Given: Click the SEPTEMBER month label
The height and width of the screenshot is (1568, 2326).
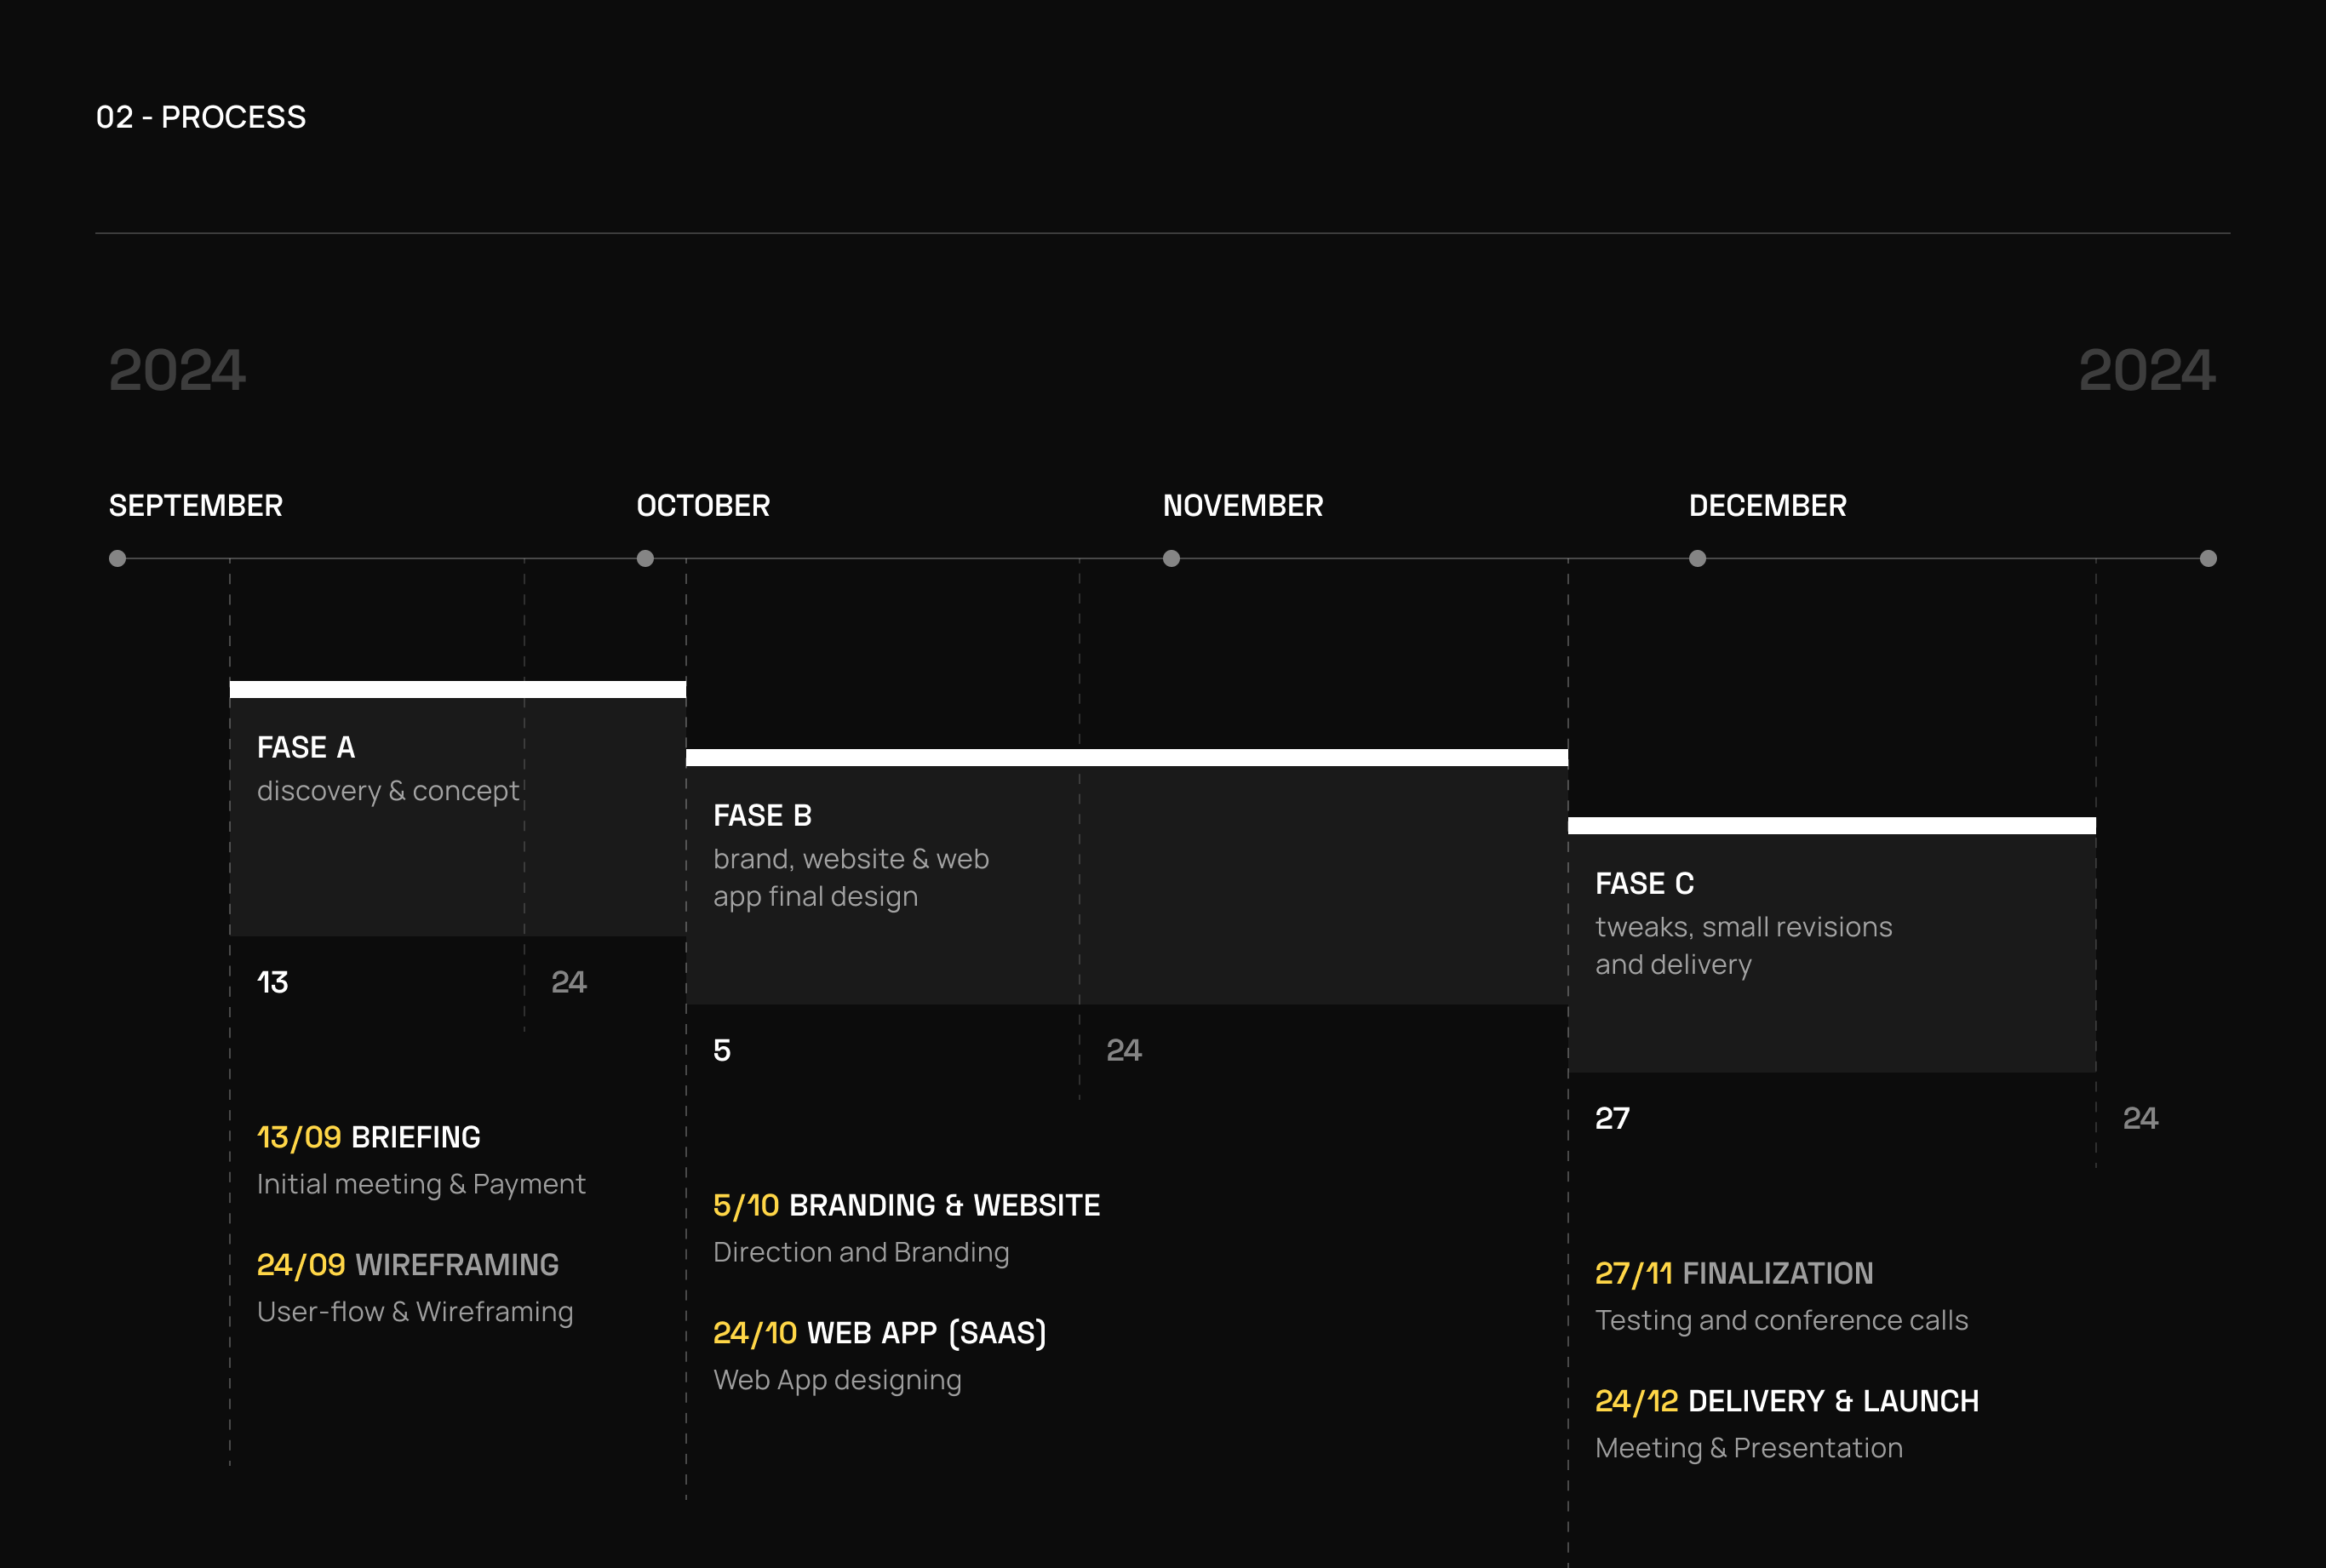Looking at the screenshot, I should [196, 506].
